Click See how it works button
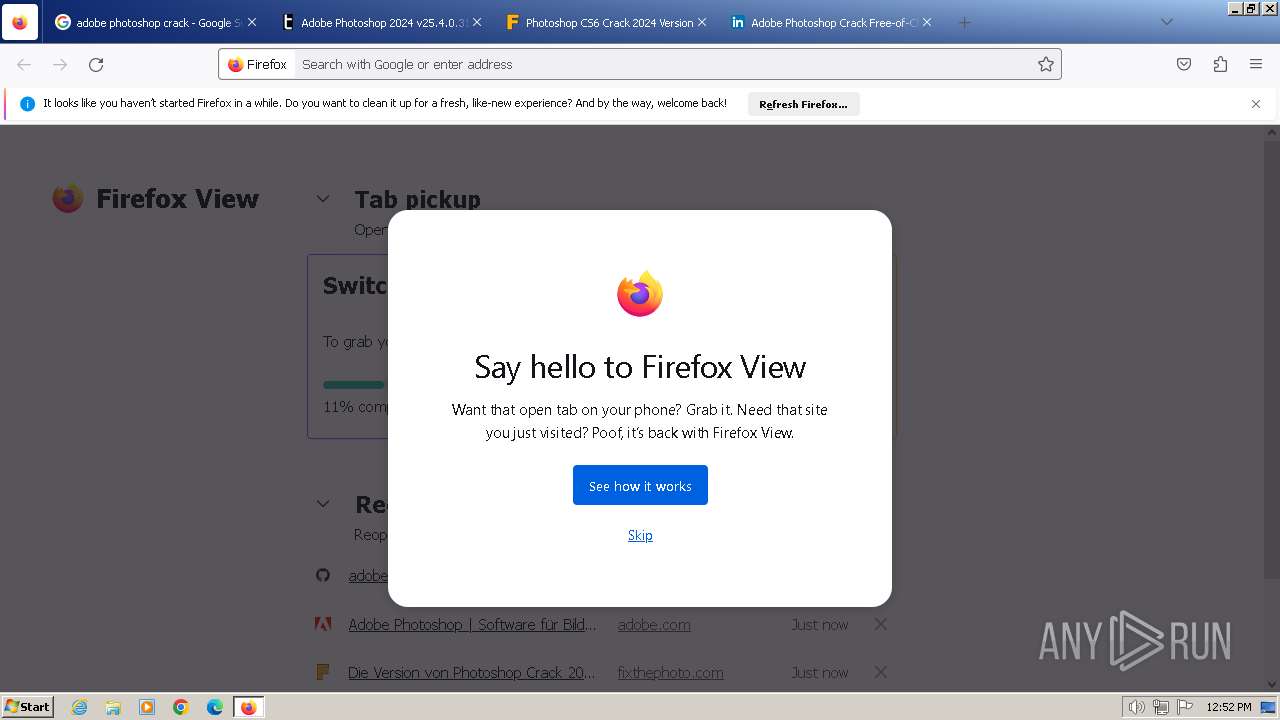Image resolution: width=1280 pixels, height=720 pixels. click(x=640, y=485)
